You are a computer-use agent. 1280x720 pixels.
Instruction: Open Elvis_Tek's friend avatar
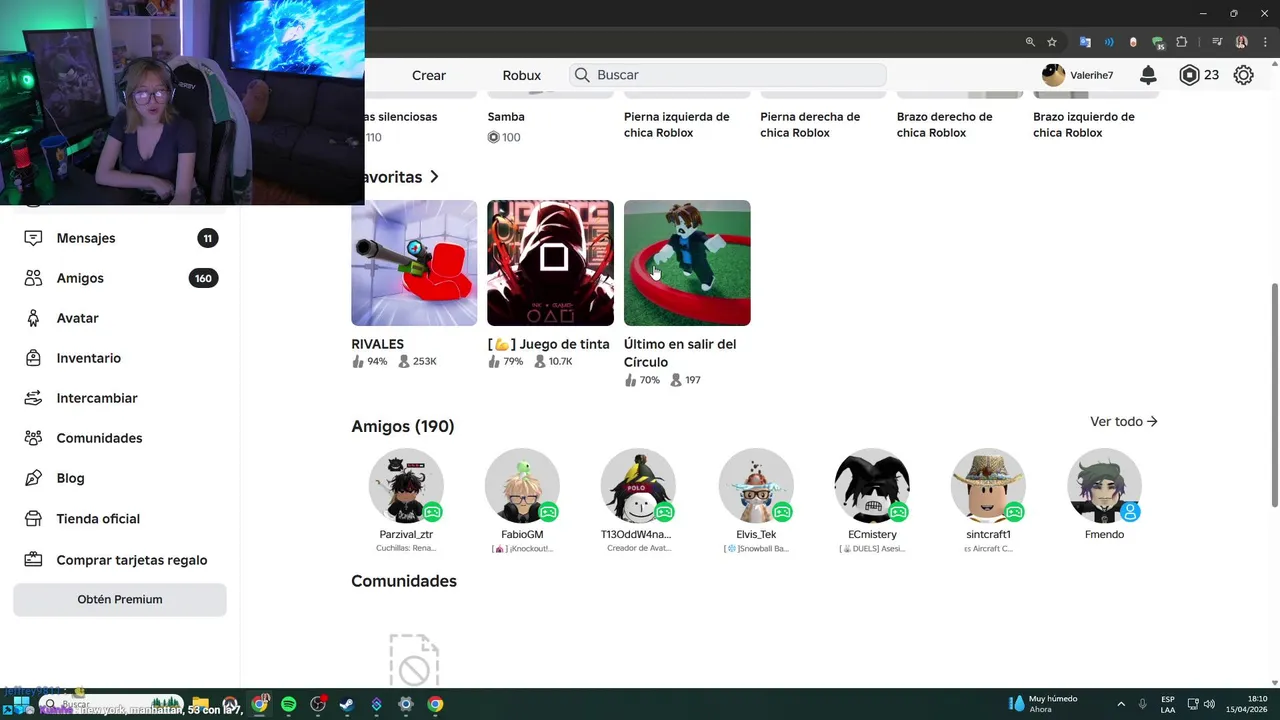pos(756,486)
